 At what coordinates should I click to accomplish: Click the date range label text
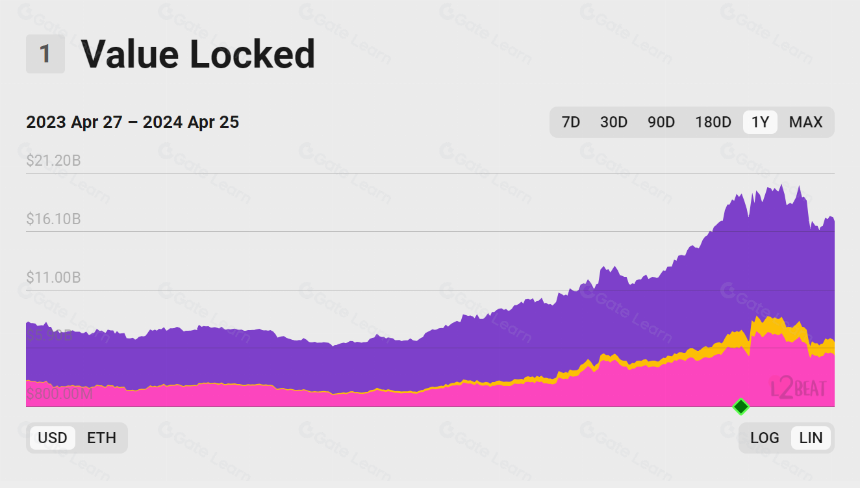coord(133,122)
